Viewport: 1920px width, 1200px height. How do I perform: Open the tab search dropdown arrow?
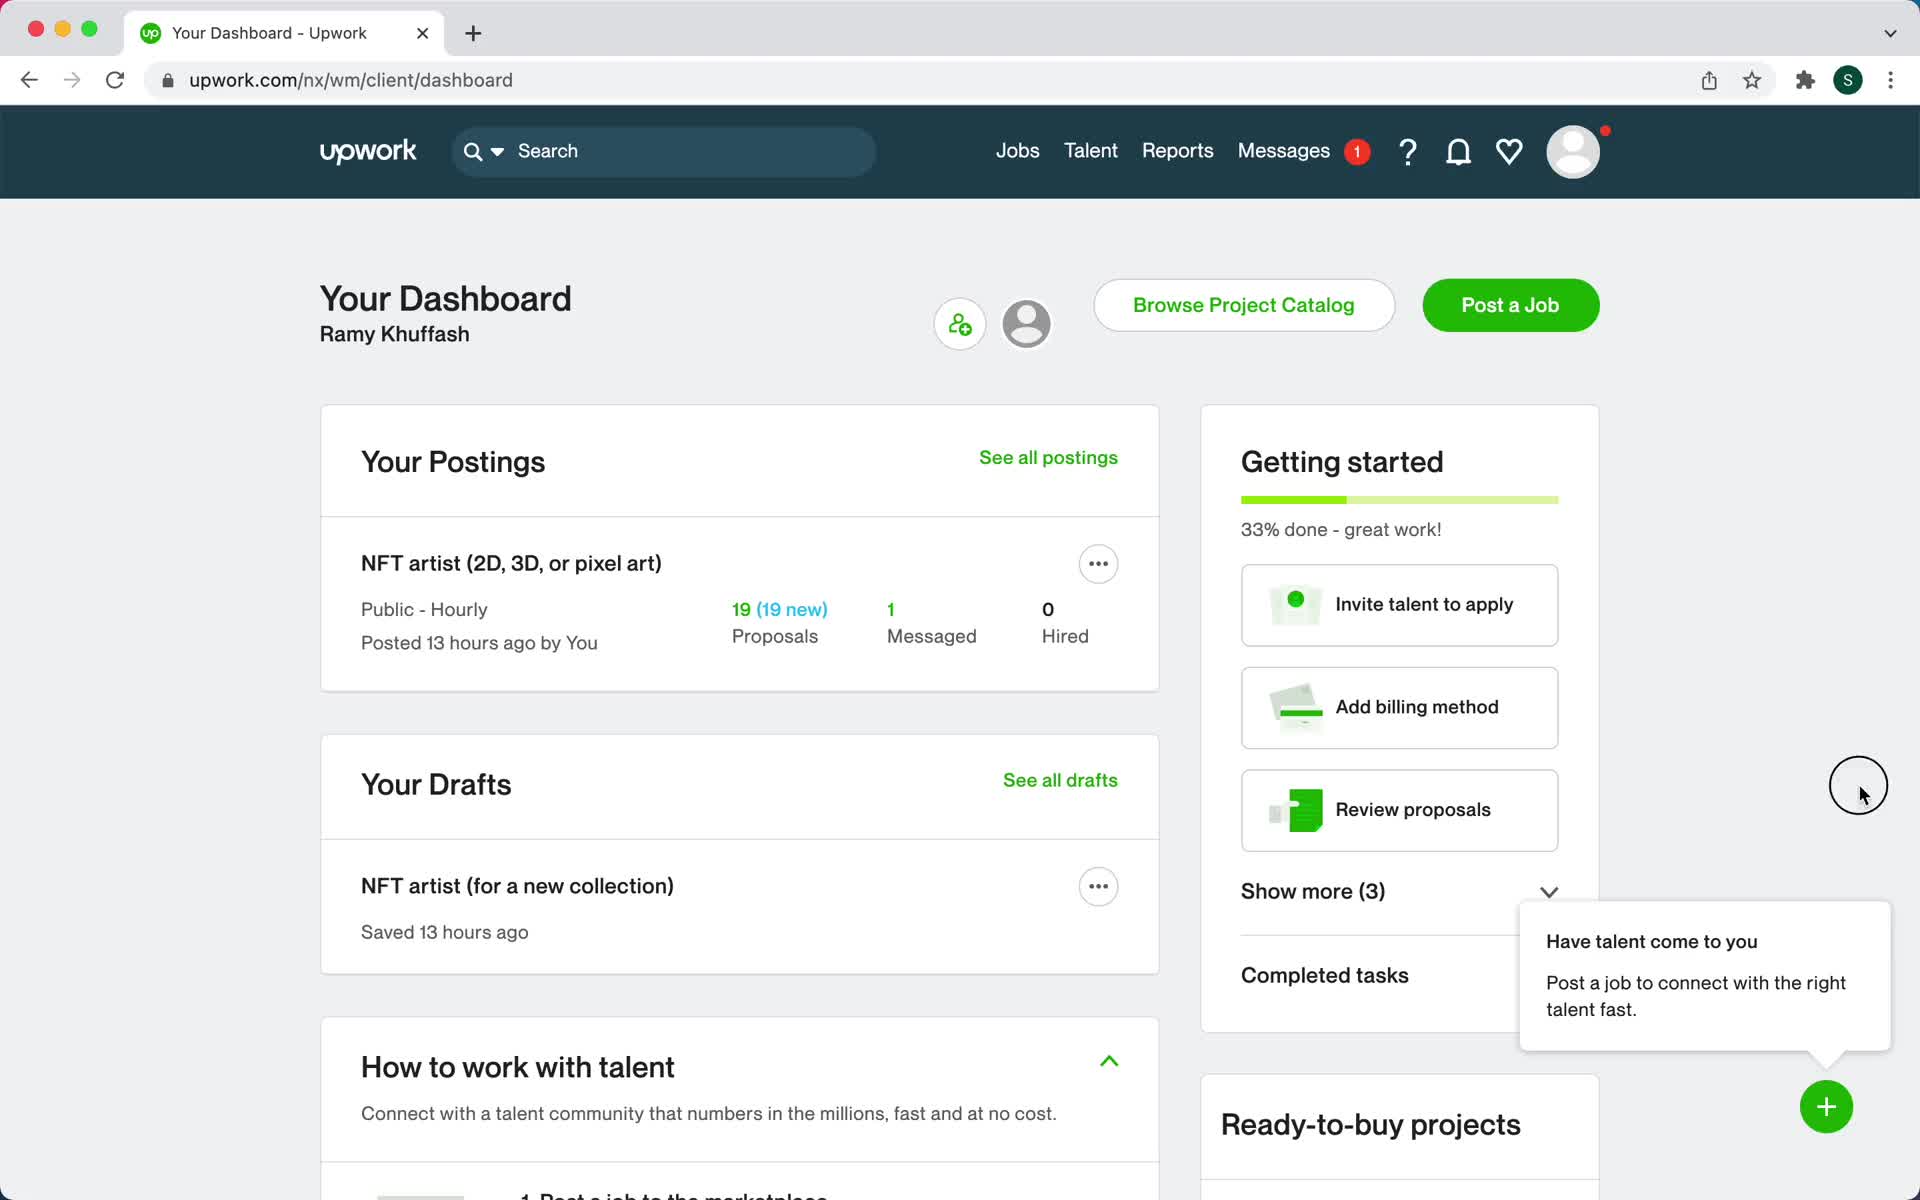pyautogui.click(x=1890, y=33)
